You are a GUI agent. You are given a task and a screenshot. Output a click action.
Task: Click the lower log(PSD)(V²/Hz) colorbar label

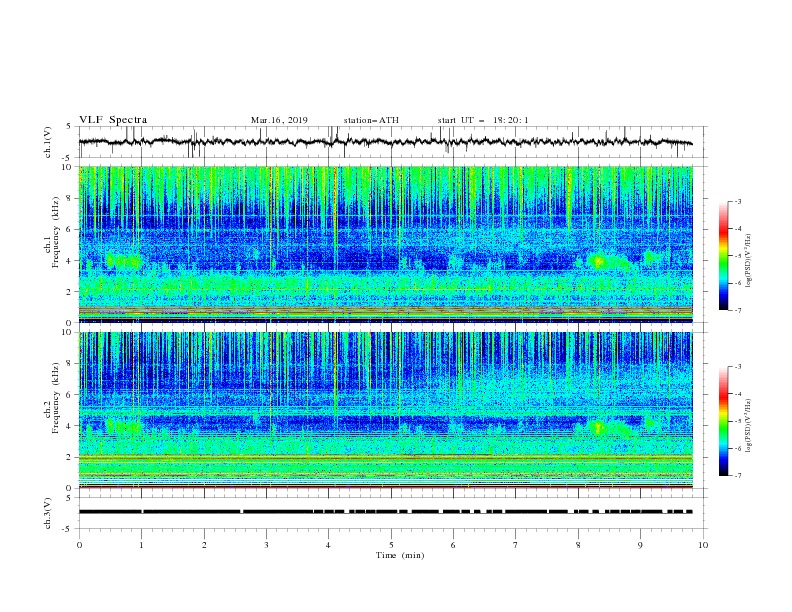click(749, 426)
